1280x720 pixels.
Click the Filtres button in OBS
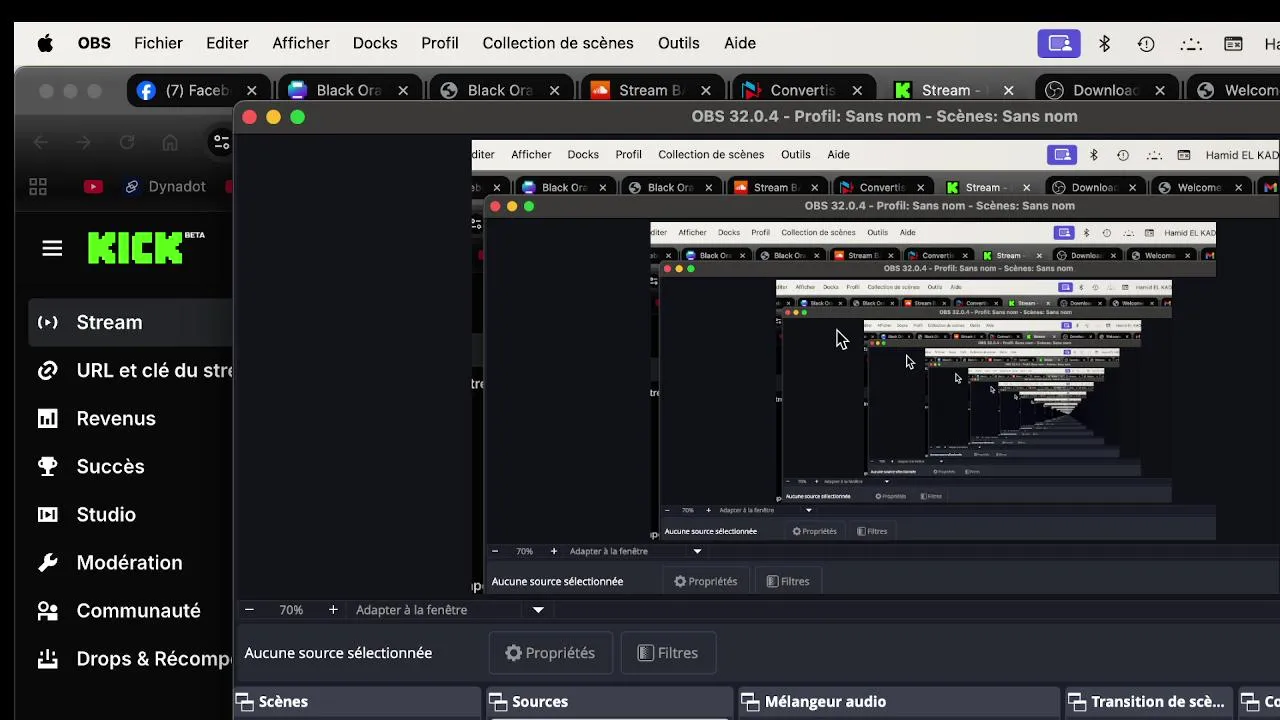pos(667,653)
